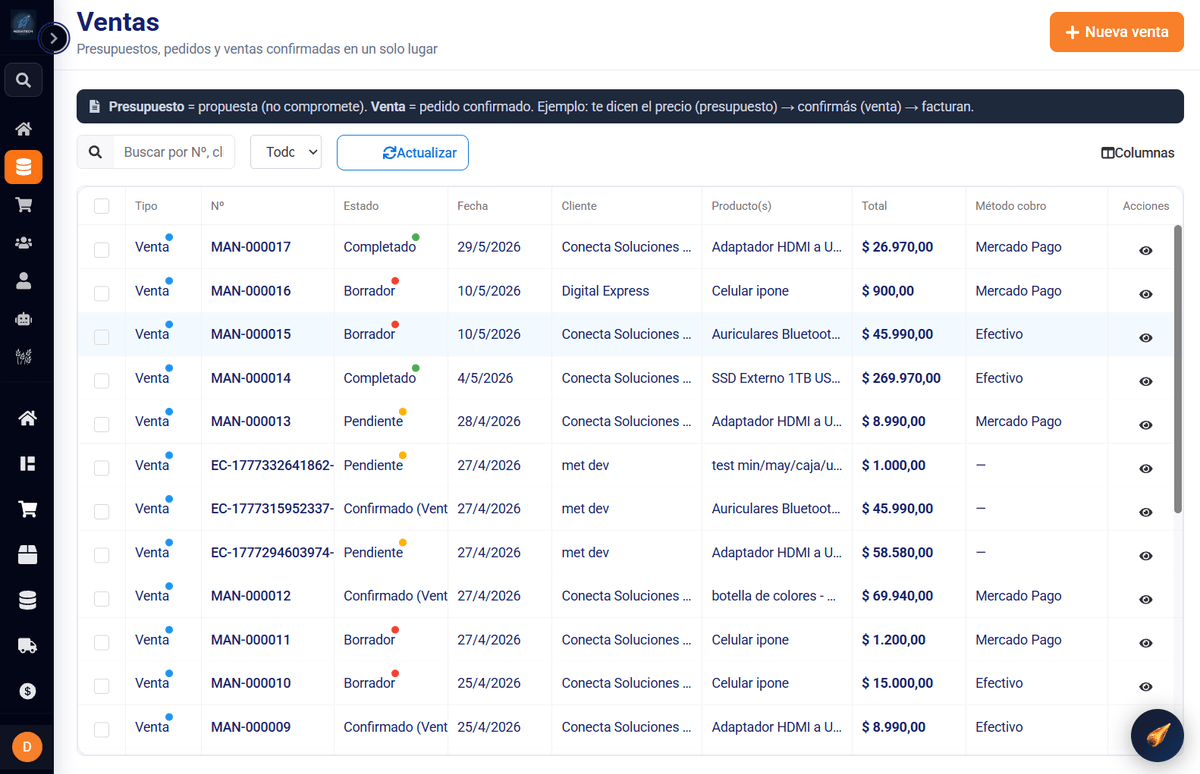Viewport: 1200px width, 774px height.
Task: Select the checkbox for MAN-000010
Action: coord(101,686)
